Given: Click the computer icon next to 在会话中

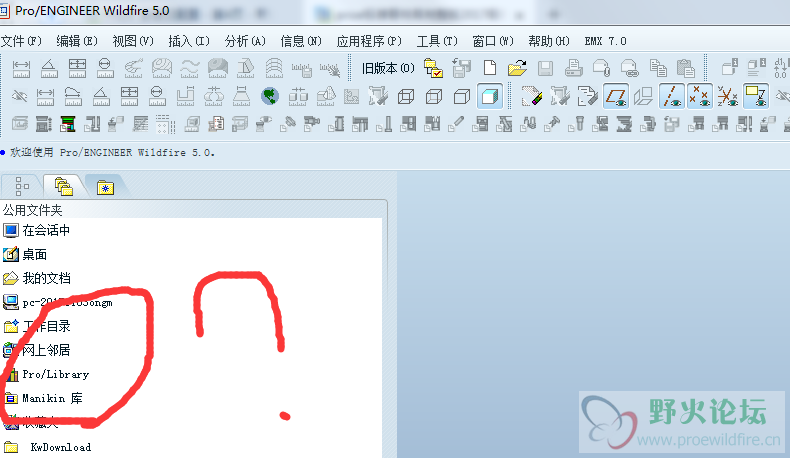Looking at the screenshot, I should coord(11,231).
